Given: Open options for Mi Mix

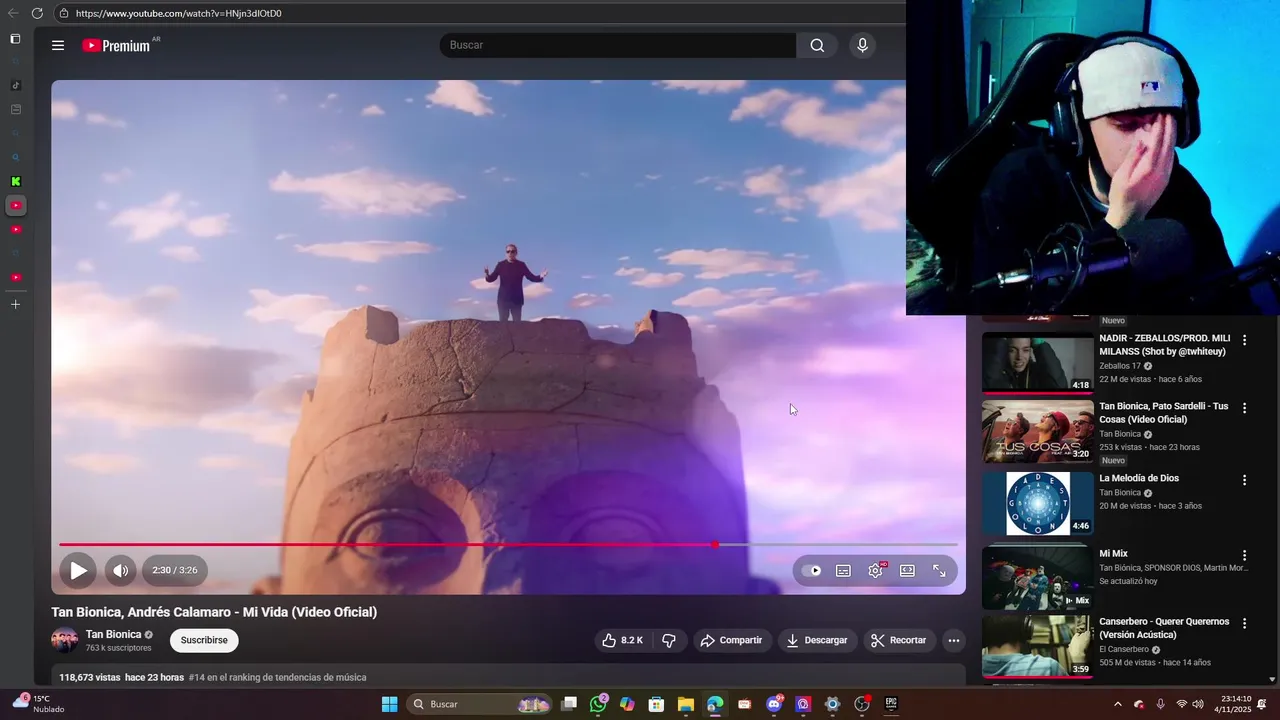Looking at the screenshot, I should point(1245,555).
